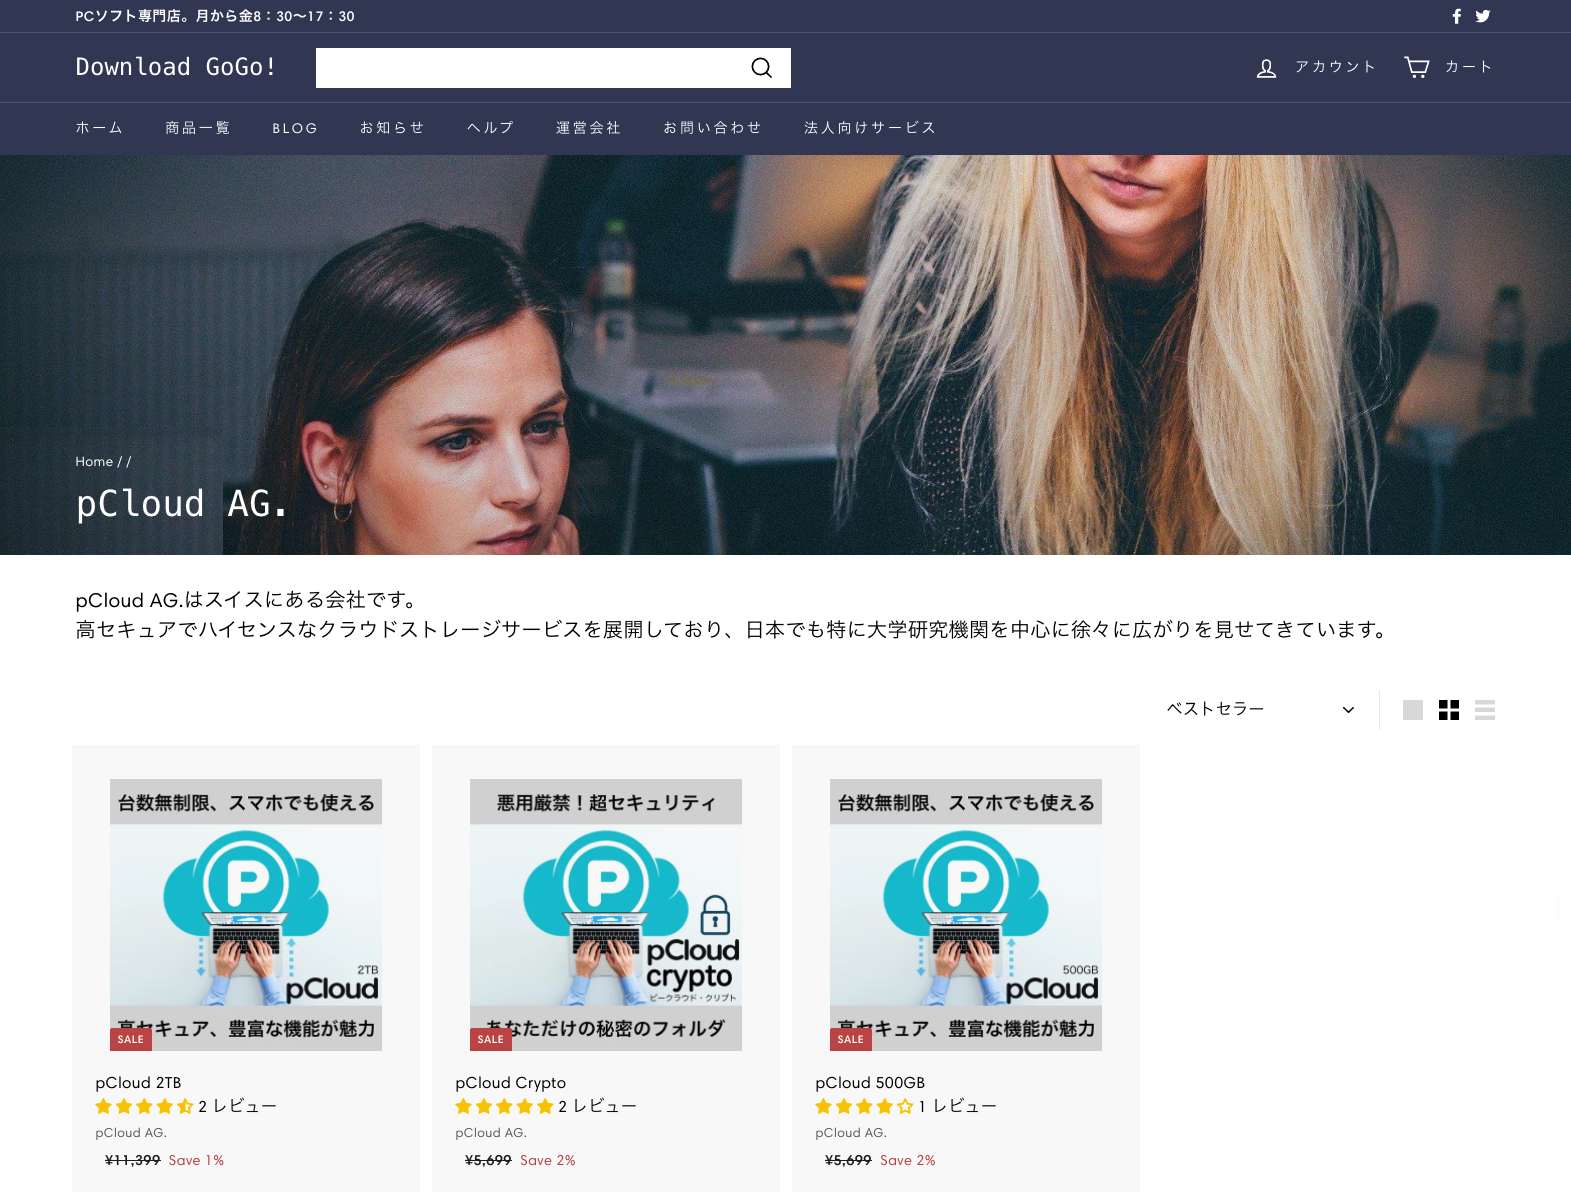Open the 運営会社 menu item
The image size is (1571, 1204).
(x=588, y=128)
